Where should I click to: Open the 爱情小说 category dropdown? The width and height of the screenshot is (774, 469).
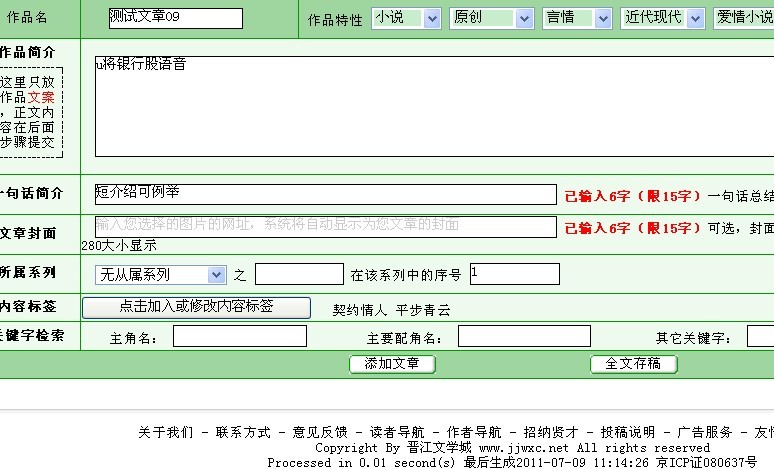[x=745, y=18]
